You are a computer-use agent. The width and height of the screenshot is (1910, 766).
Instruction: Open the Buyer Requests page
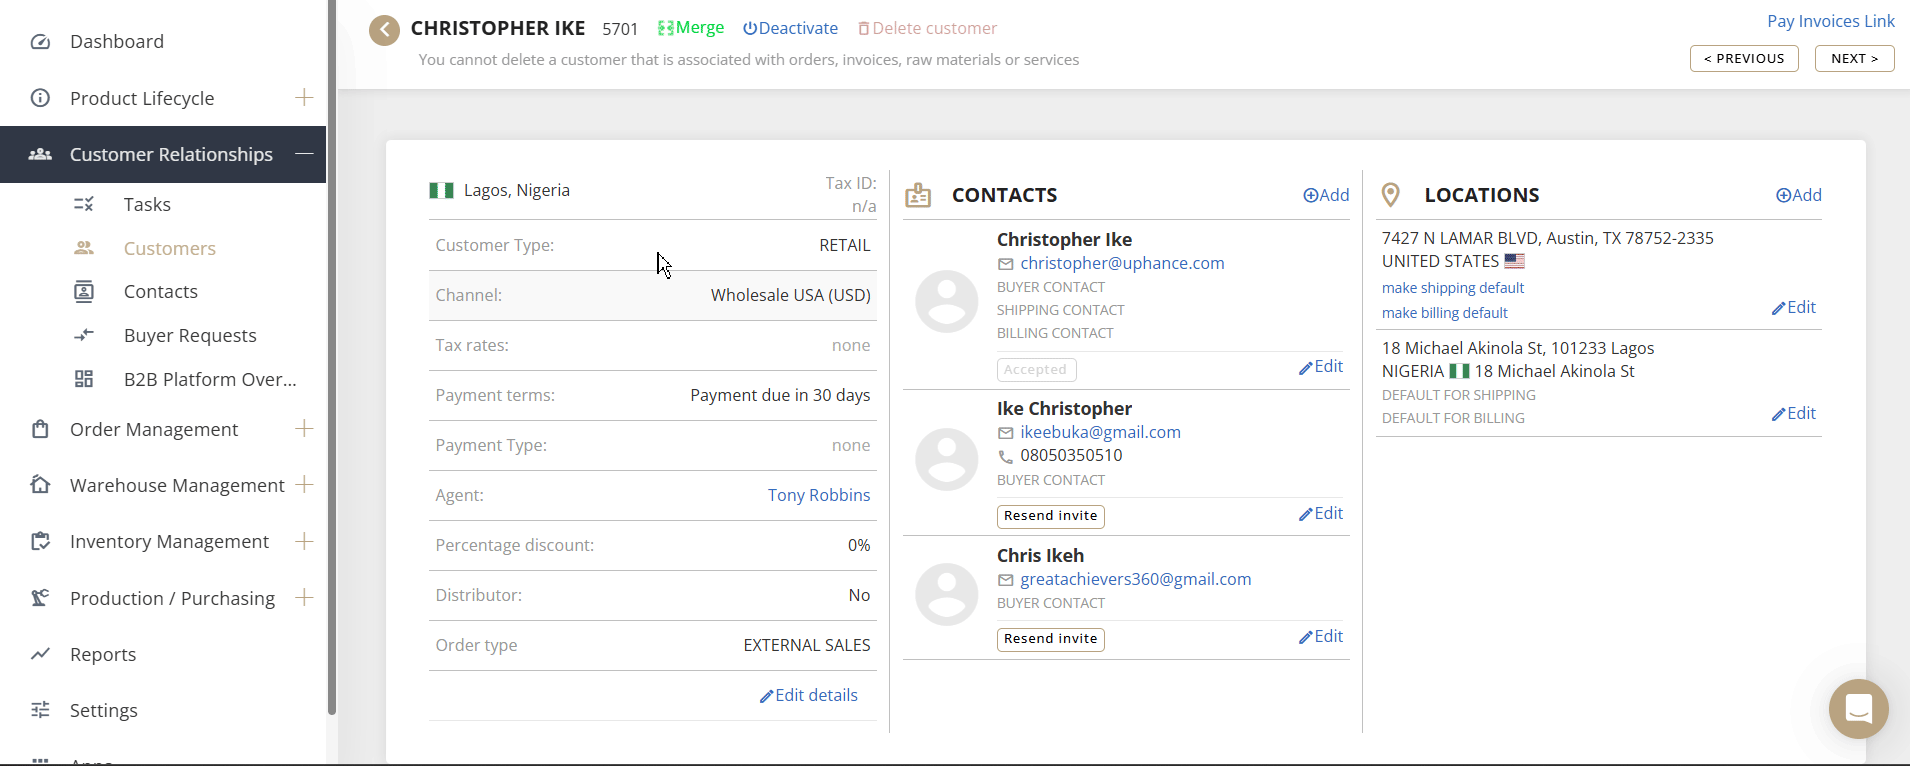[190, 336]
